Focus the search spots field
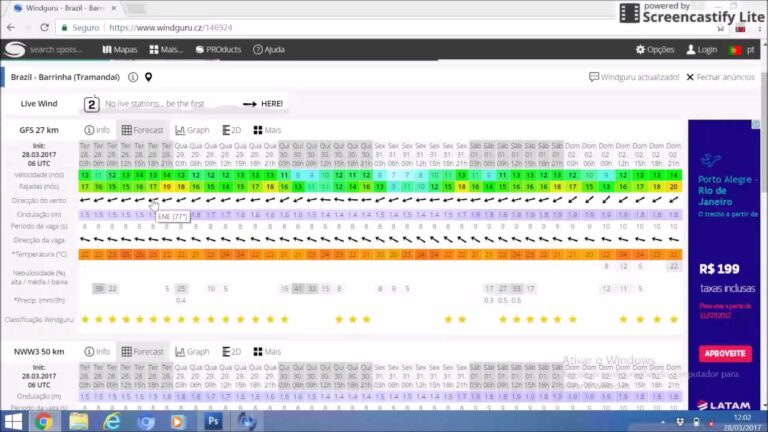 tap(56, 49)
